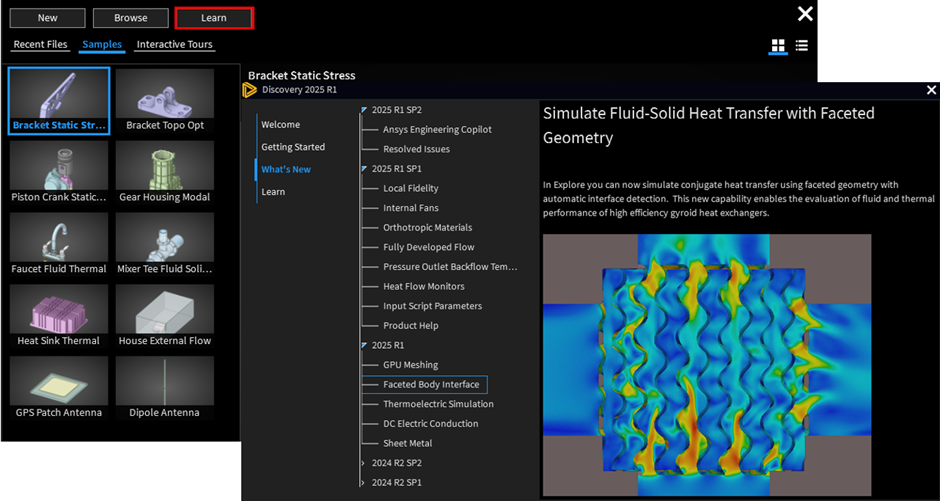The height and width of the screenshot is (501, 940).
Task: Click the Browse button
Action: (131, 18)
